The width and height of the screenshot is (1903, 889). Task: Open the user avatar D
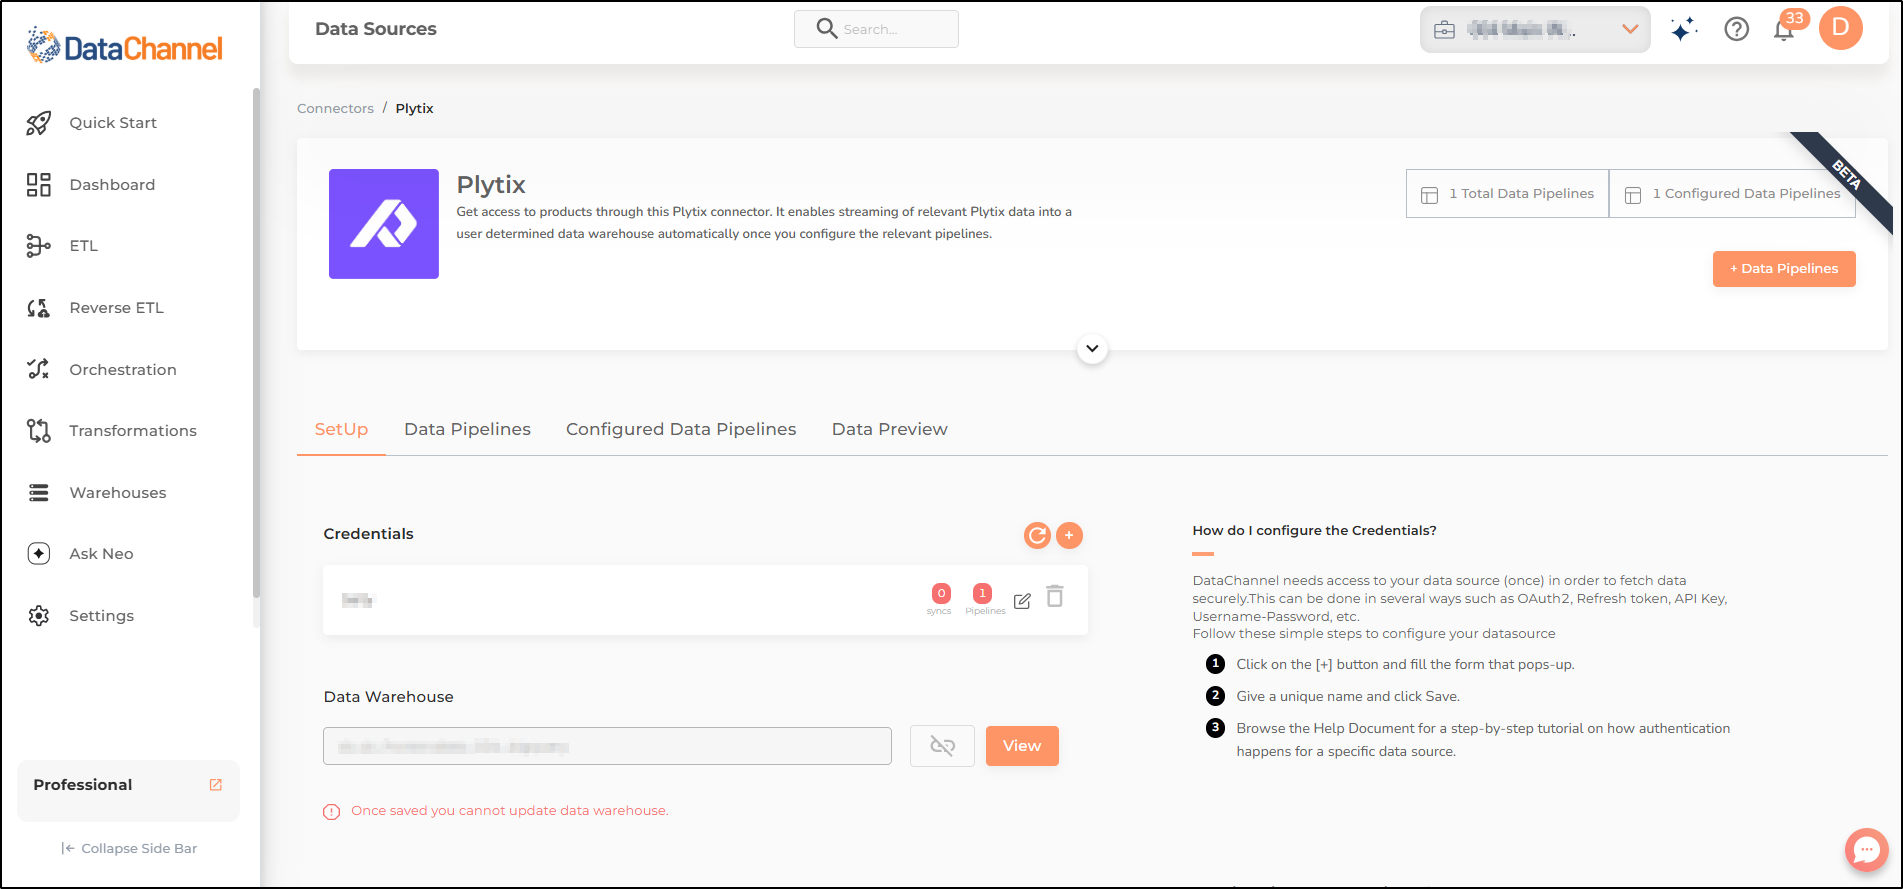pyautogui.click(x=1841, y=28)
